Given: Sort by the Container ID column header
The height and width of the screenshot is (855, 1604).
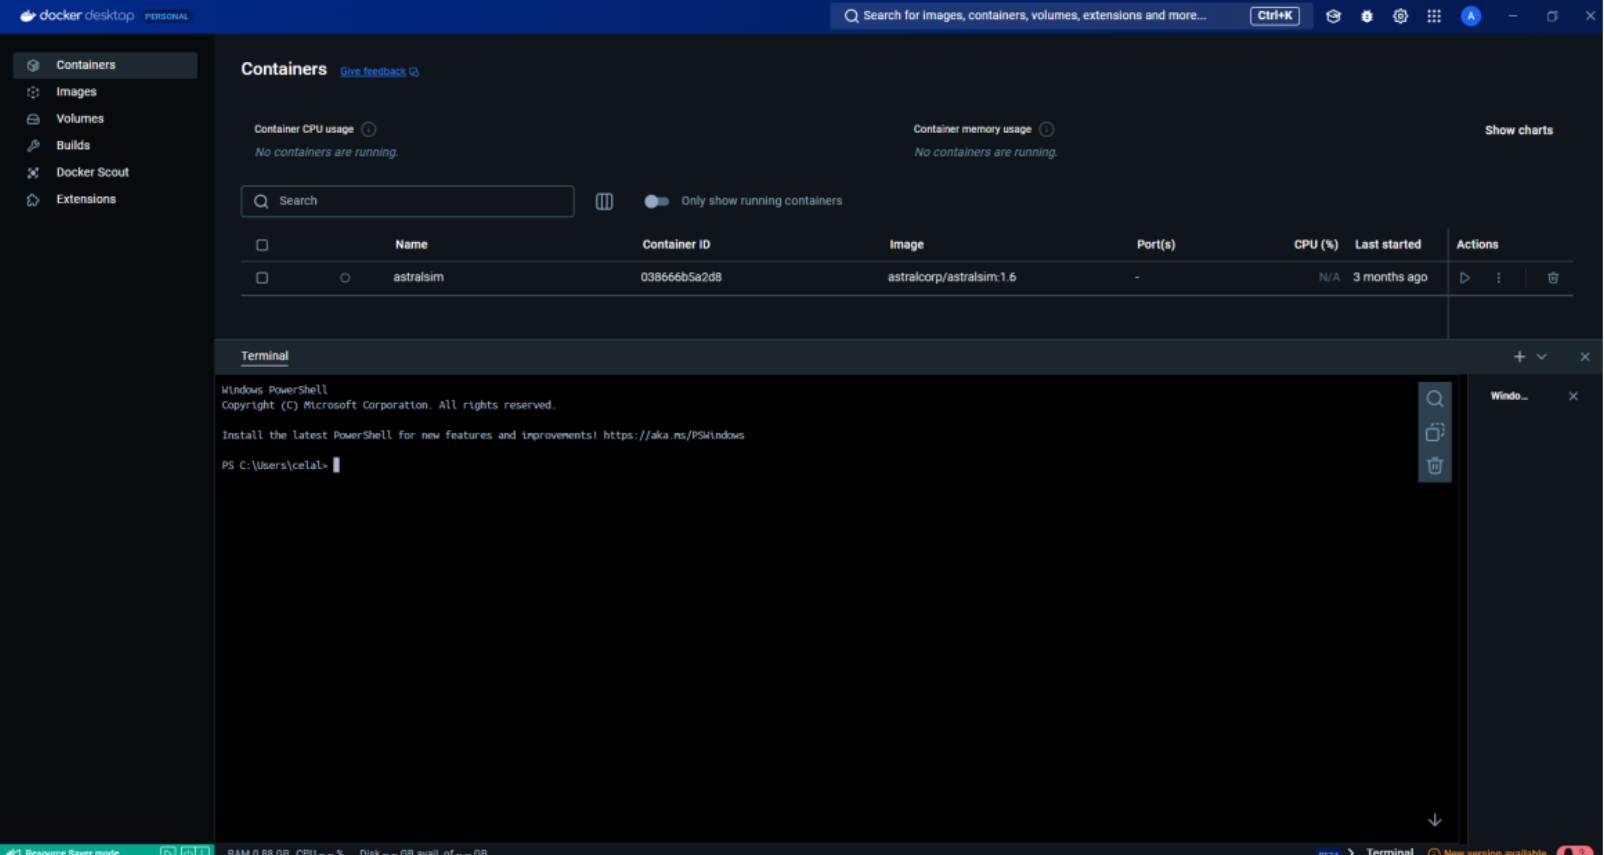Looking at the screenshot, I should (676, 245).
